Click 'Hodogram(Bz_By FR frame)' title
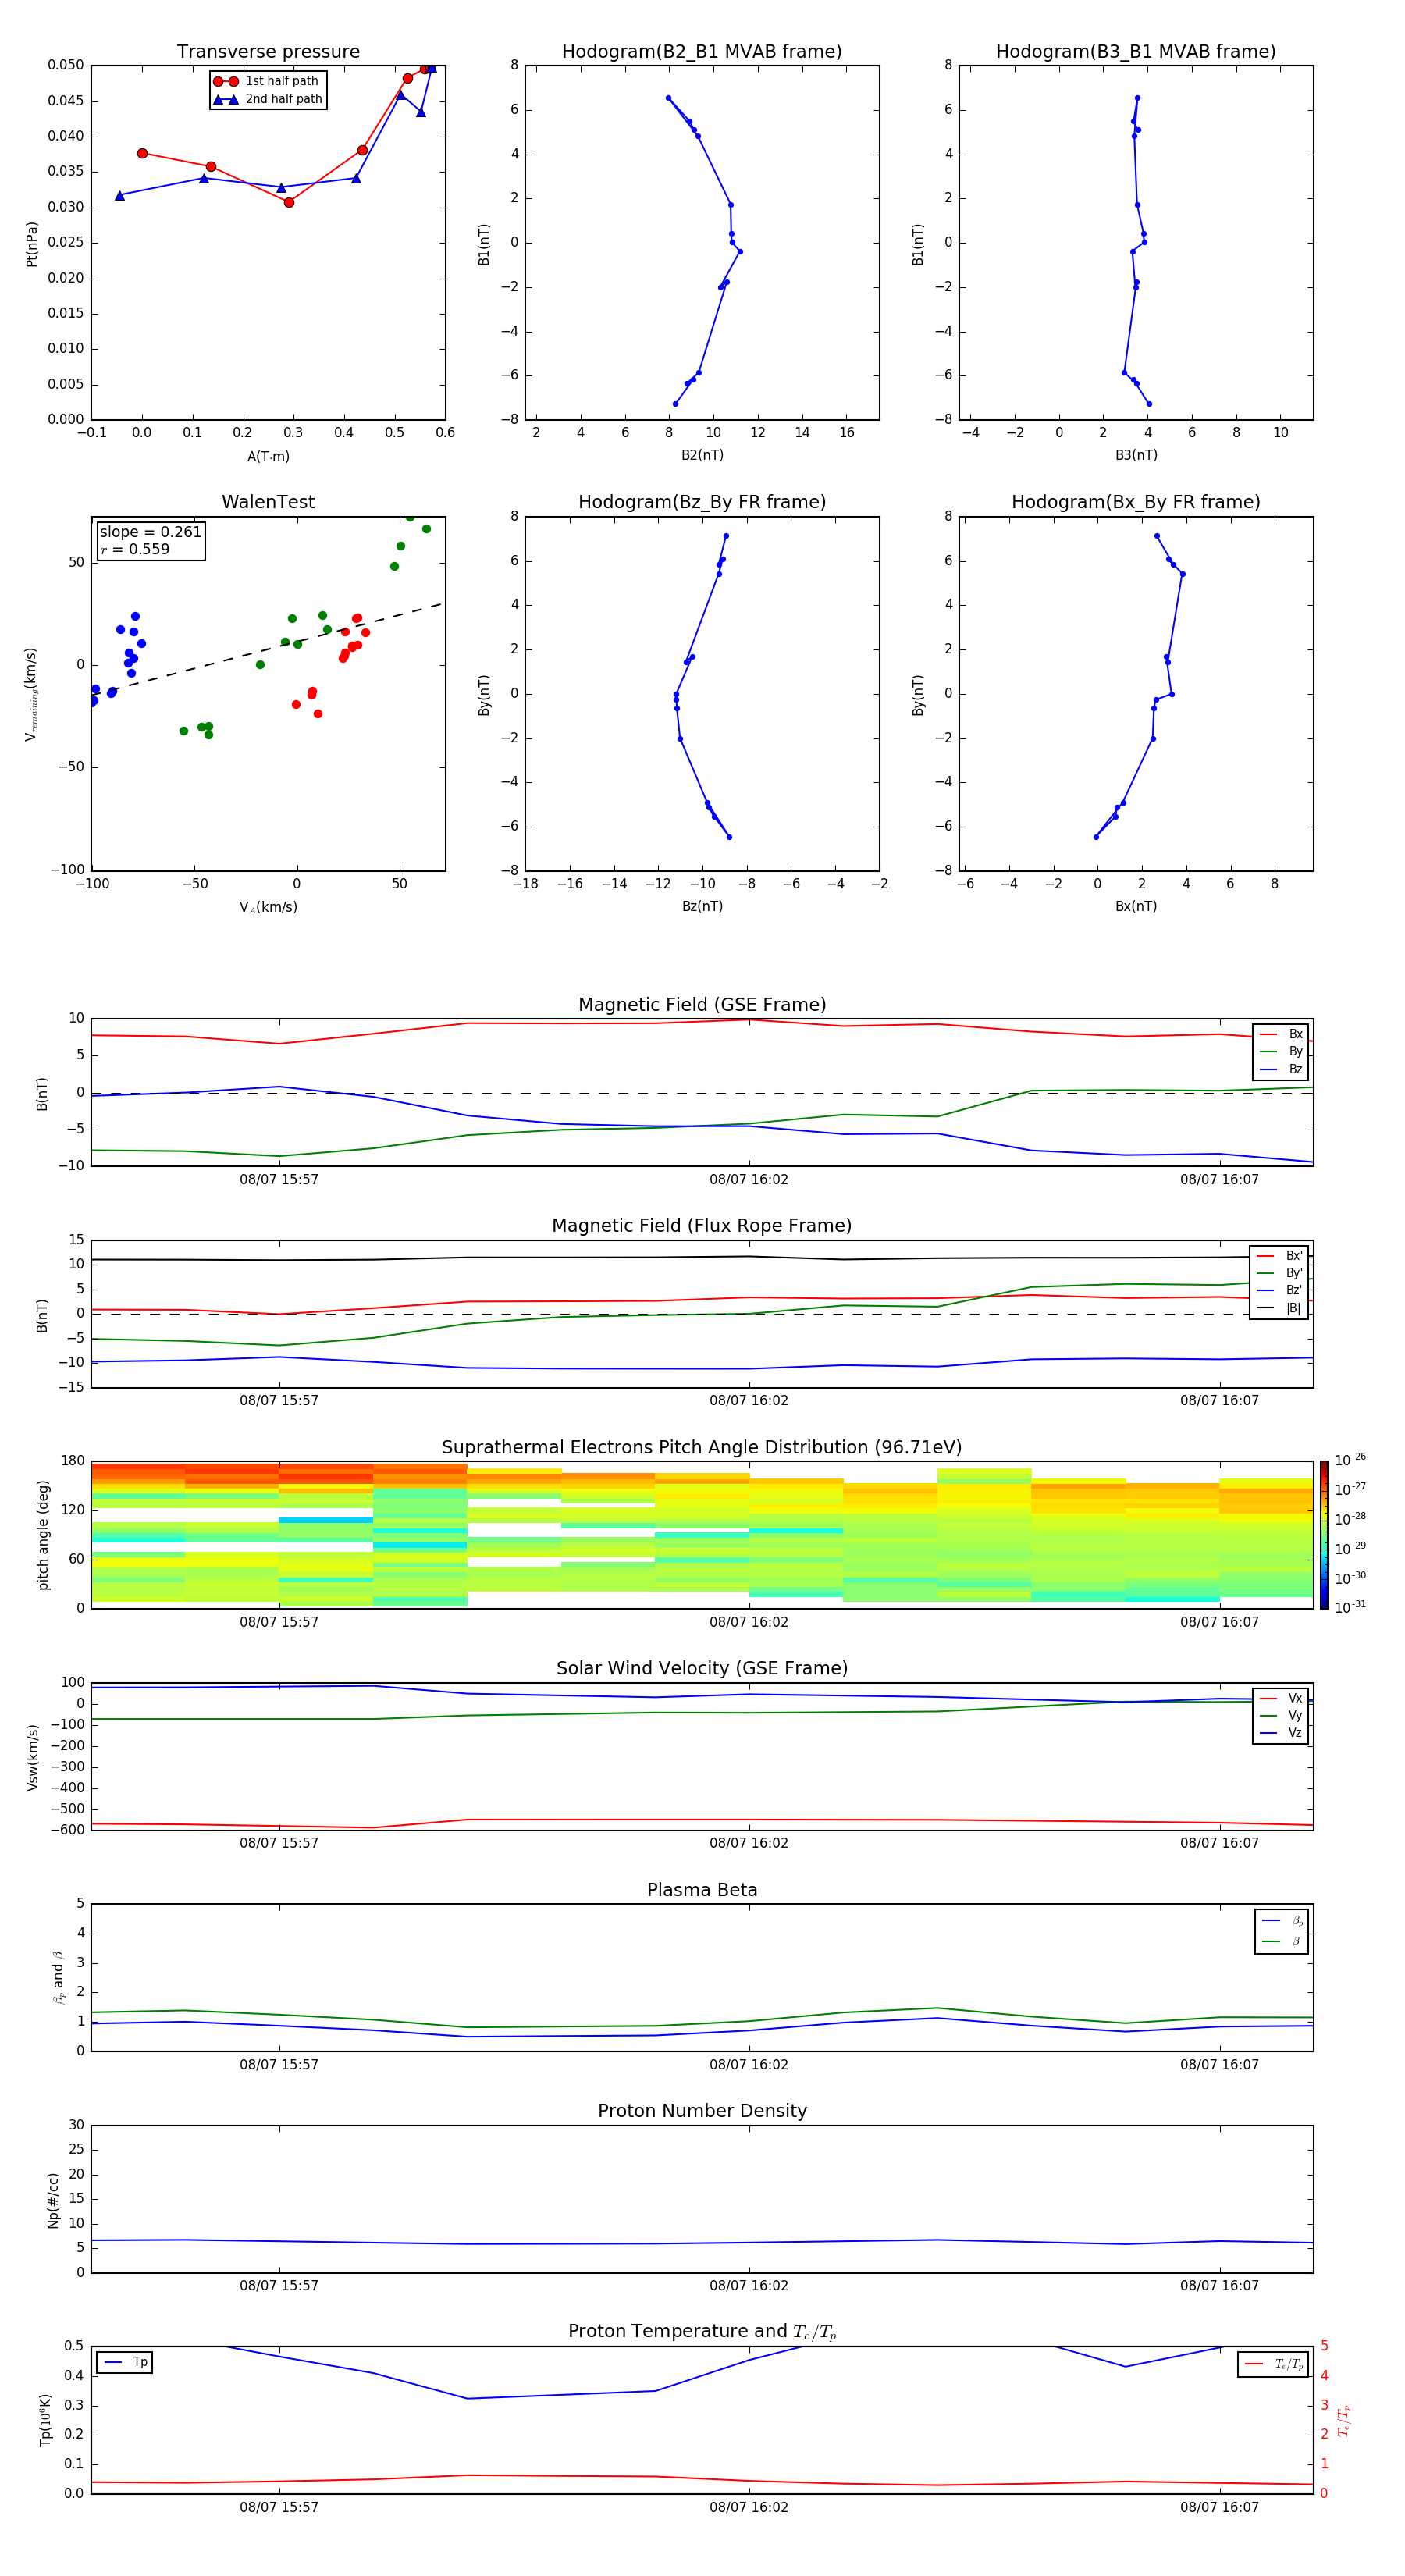Screen dimensions: 1405x2576 tap(702, 502)
